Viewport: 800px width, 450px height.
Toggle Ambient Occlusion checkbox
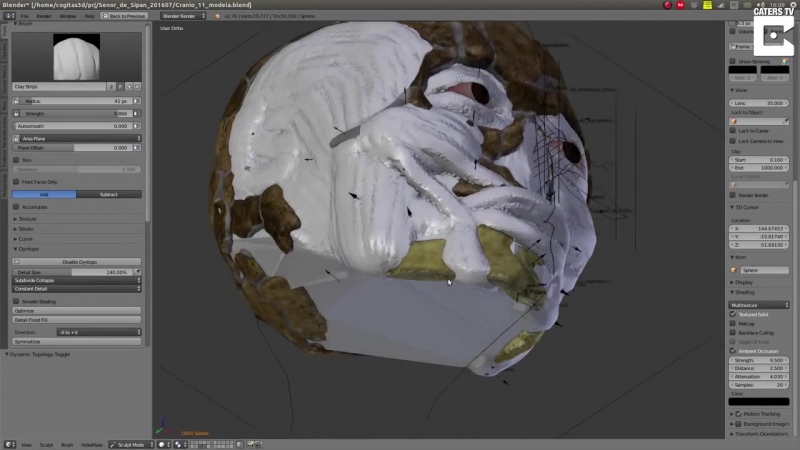click(x=733, y=351)
